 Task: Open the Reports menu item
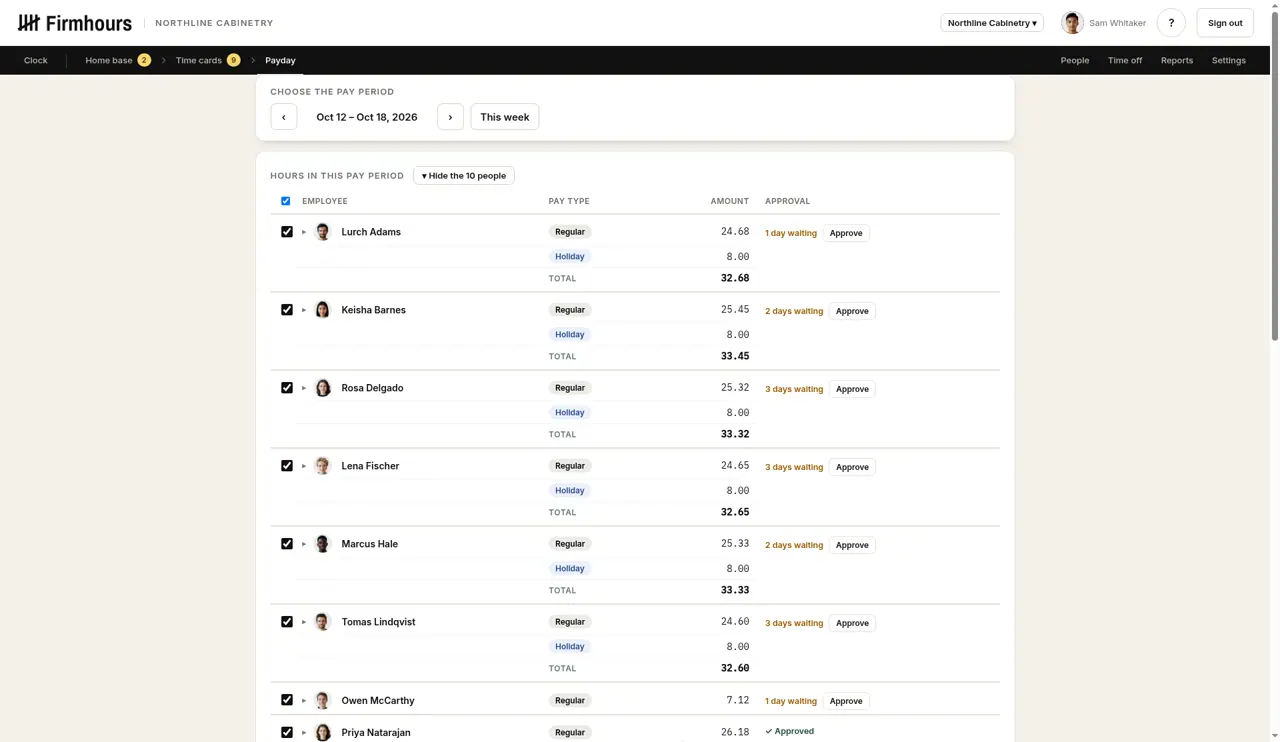[x=1177, y=60]
